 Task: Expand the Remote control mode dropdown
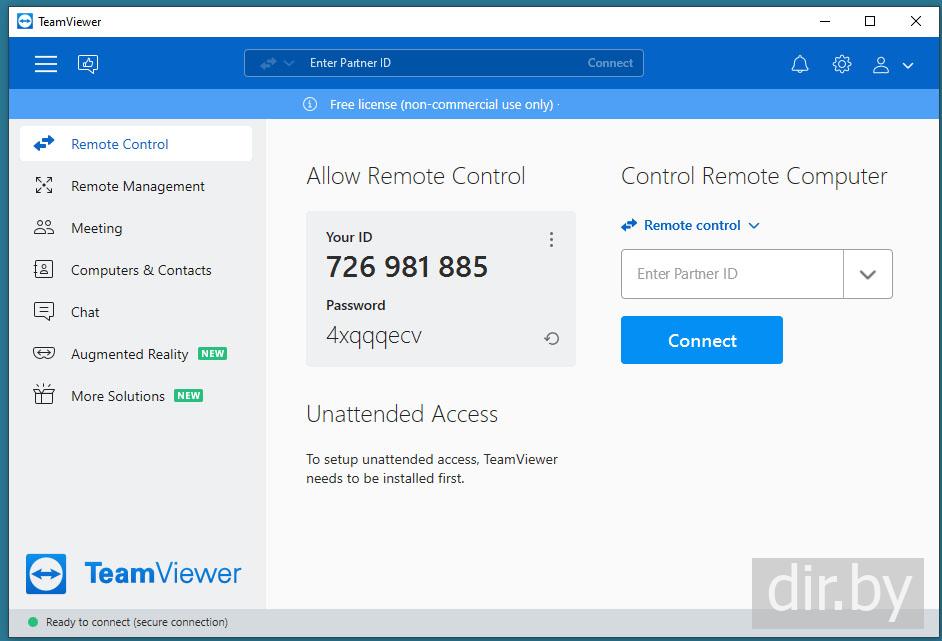pos(691,226)
